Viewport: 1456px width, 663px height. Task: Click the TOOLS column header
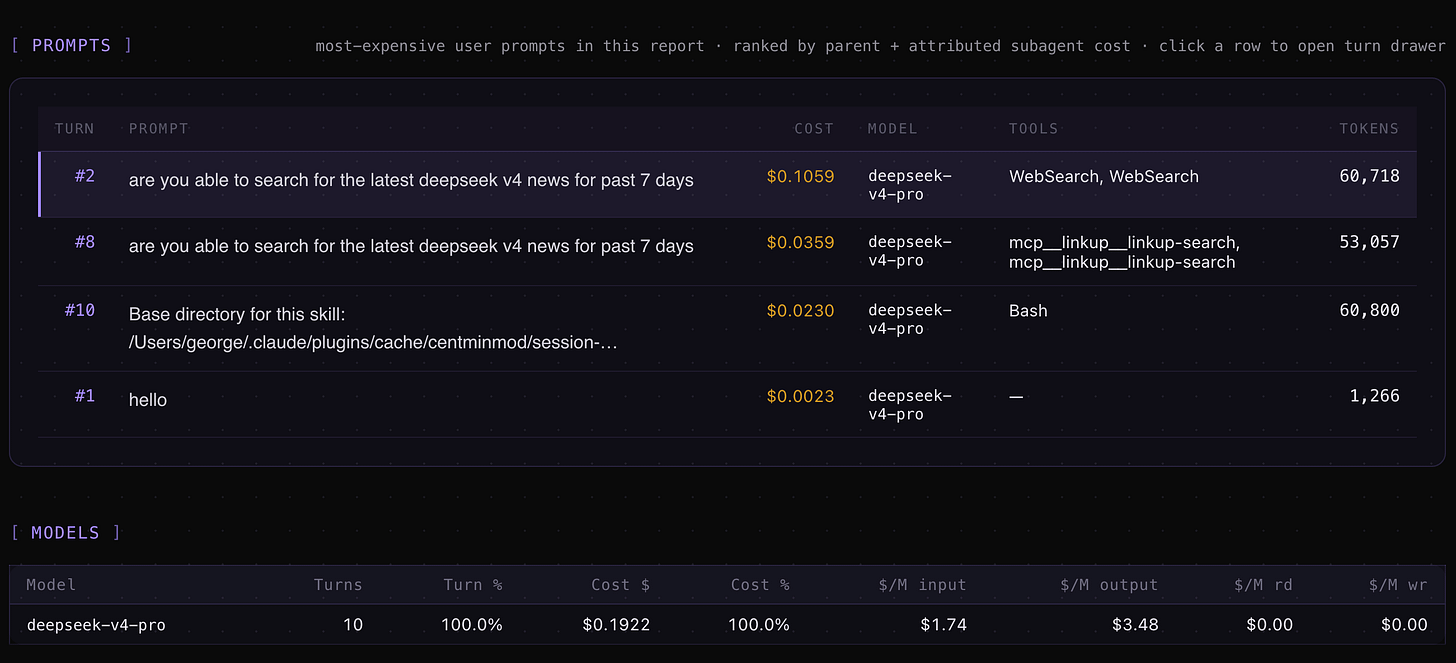tap(1033, 129)
